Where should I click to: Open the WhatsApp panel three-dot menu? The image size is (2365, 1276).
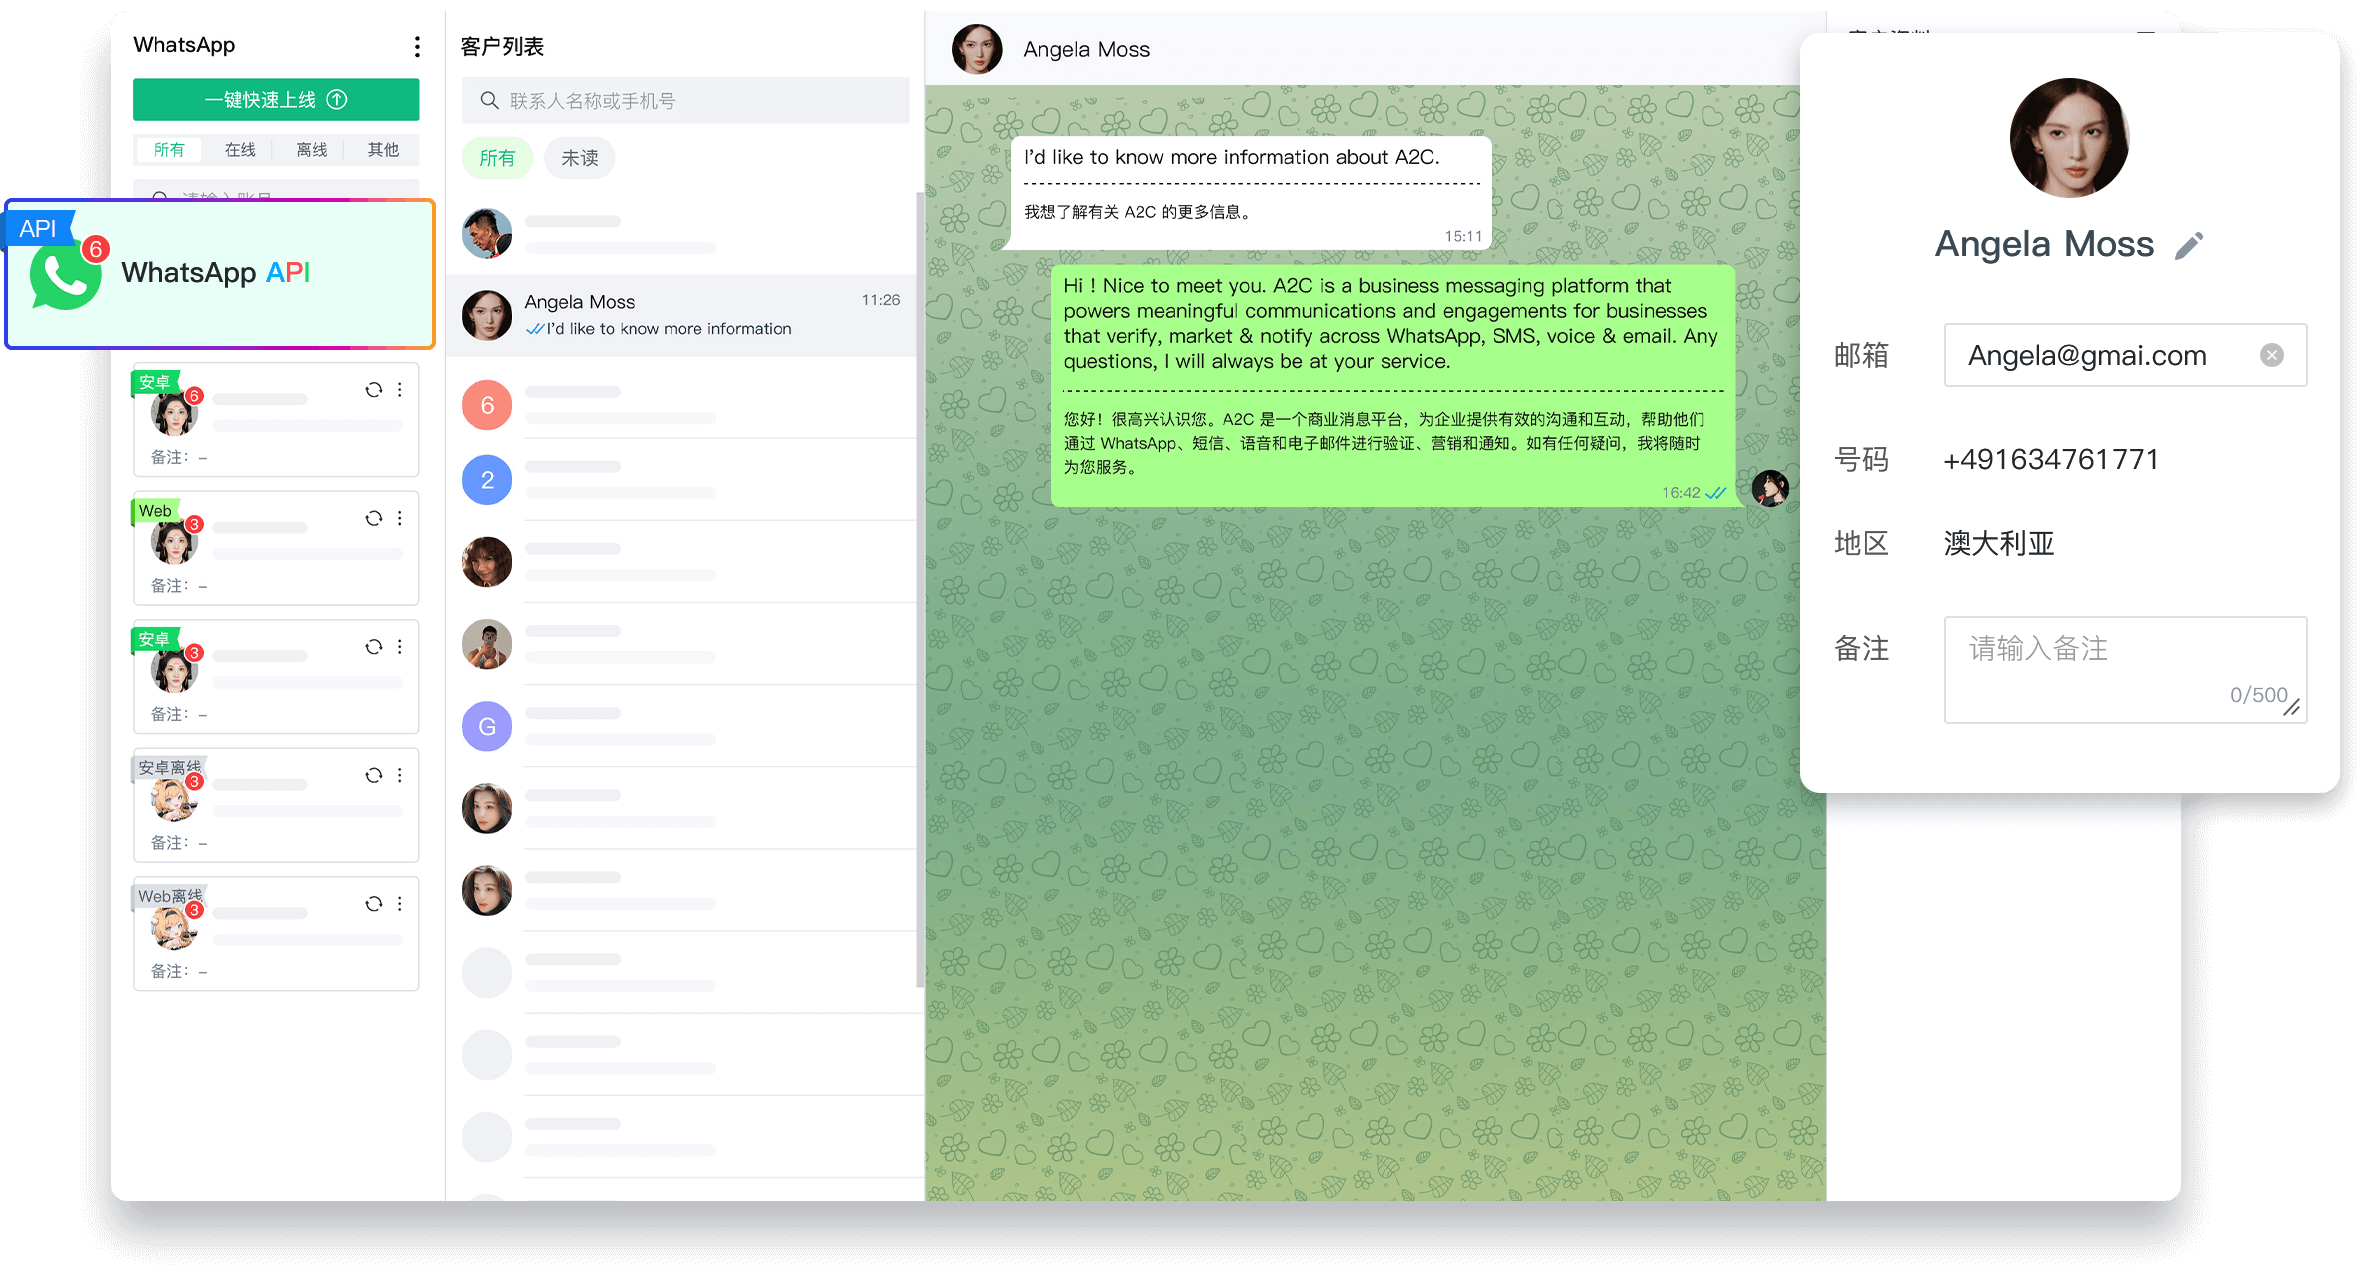[x=417, y=46]
